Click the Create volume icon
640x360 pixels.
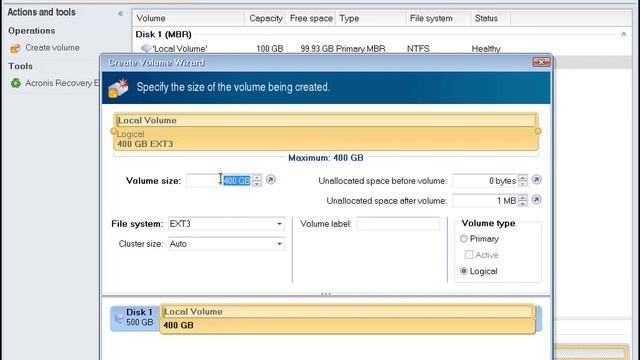coord(15,48)
